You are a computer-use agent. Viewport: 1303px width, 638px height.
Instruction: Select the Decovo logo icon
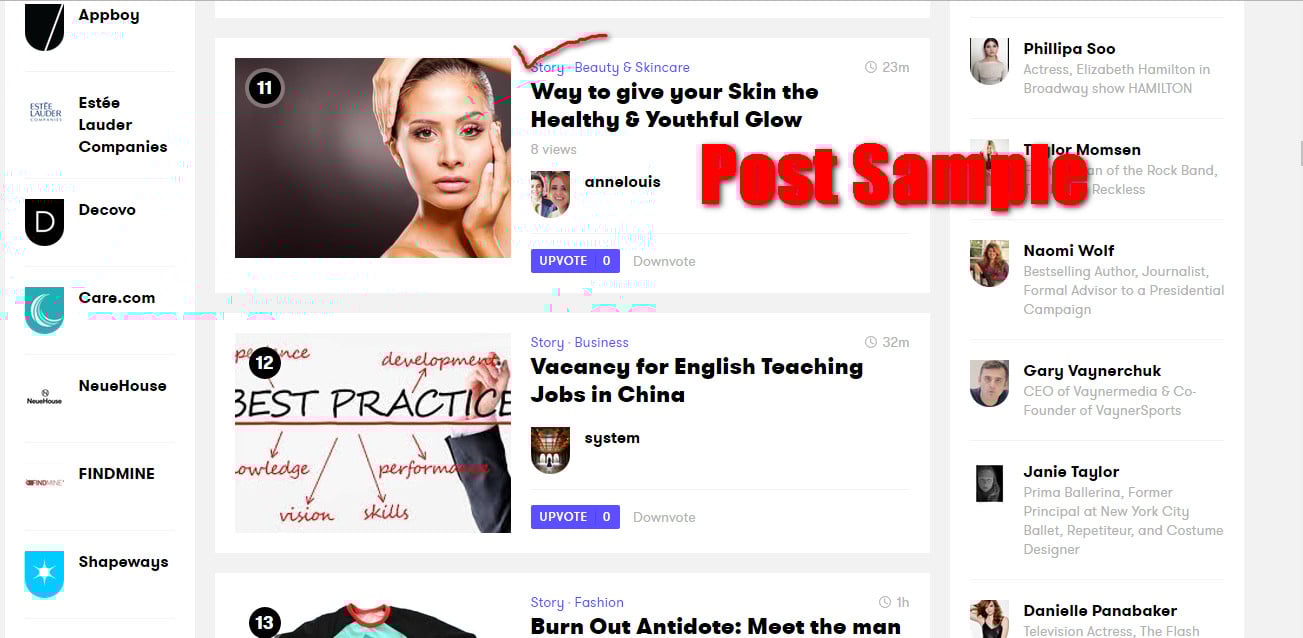pos(44,222)
